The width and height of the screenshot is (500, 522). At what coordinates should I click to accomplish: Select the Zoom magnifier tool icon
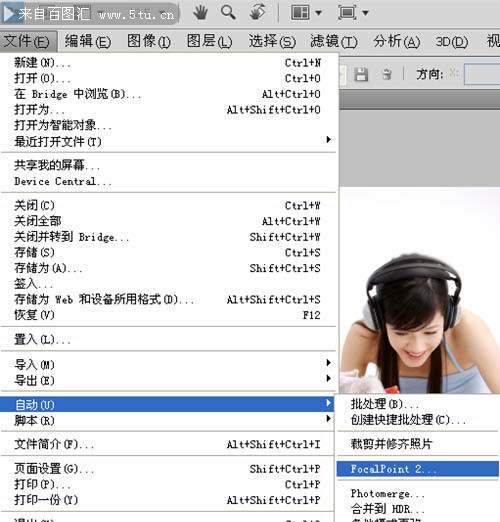[x=228, y=12]
